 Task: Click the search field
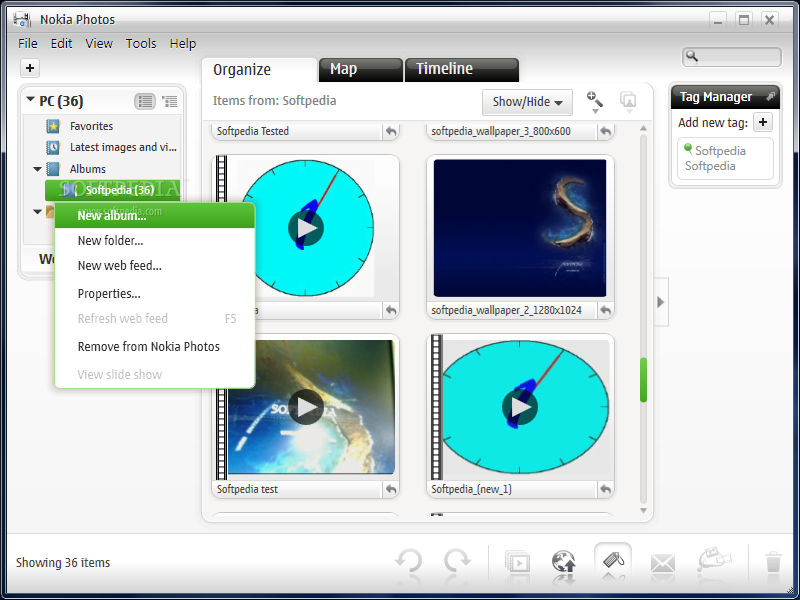[732, 57]
